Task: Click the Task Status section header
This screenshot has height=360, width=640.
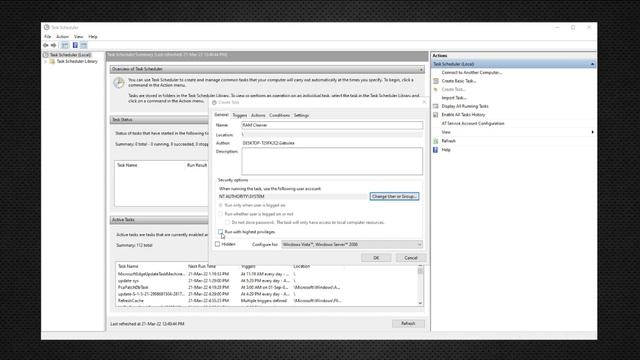Action: coord(159,120)
